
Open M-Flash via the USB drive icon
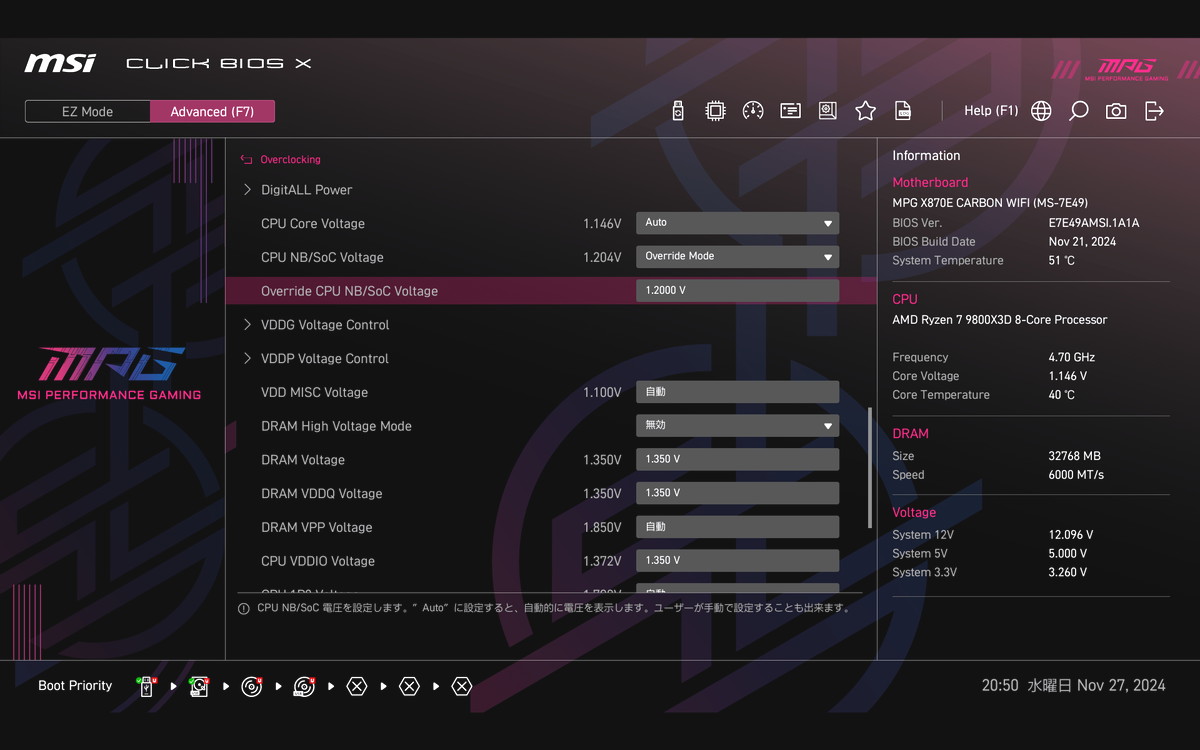pos(678,111)
